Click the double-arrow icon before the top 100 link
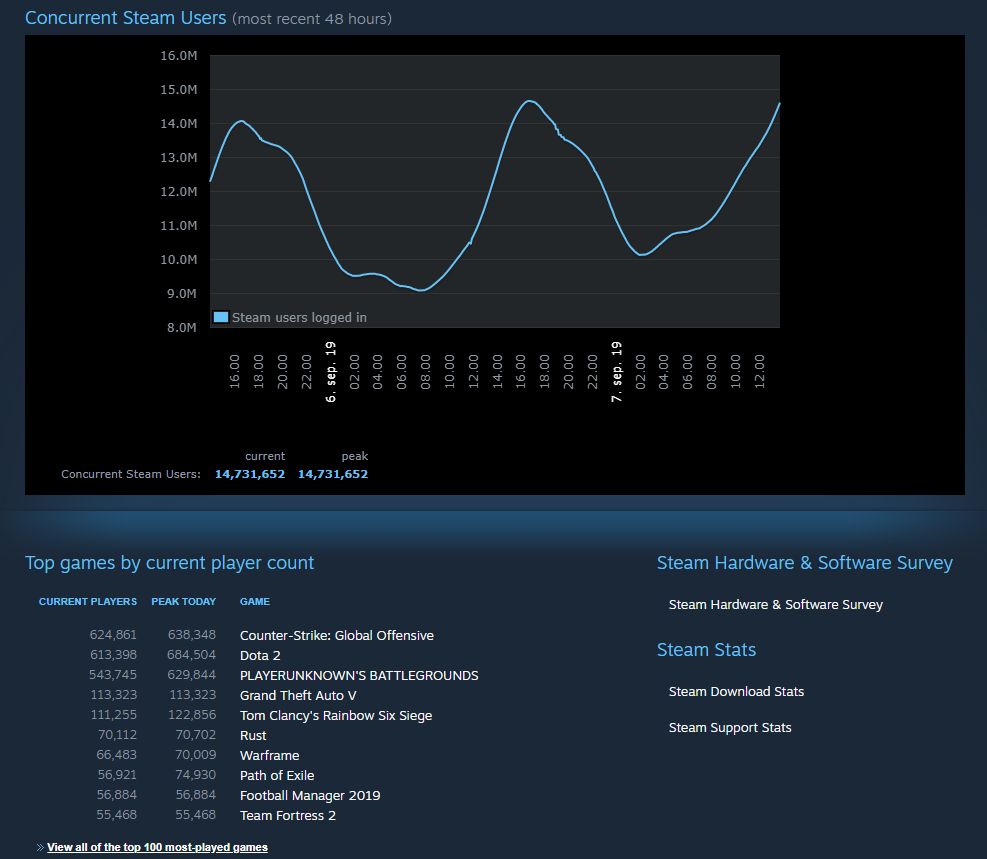 pyautogui.click(x=40, y=848)
